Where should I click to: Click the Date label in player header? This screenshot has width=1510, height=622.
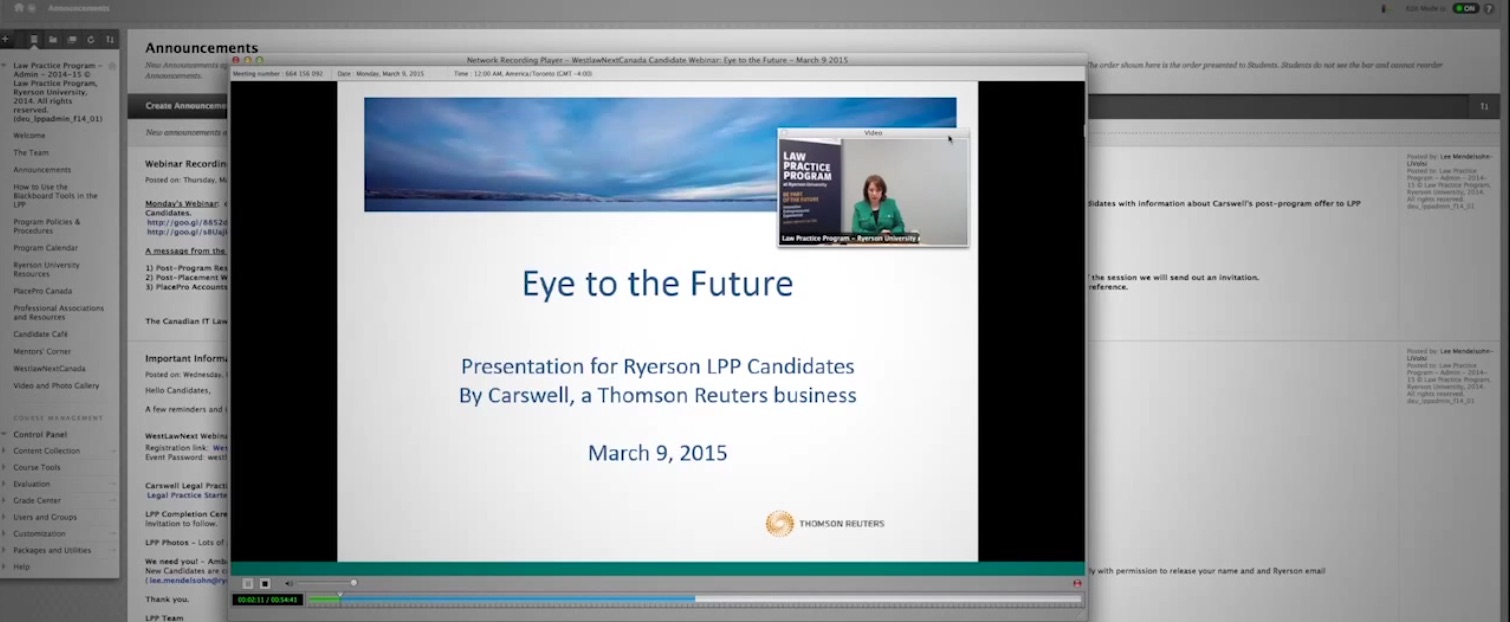[380, 74]
